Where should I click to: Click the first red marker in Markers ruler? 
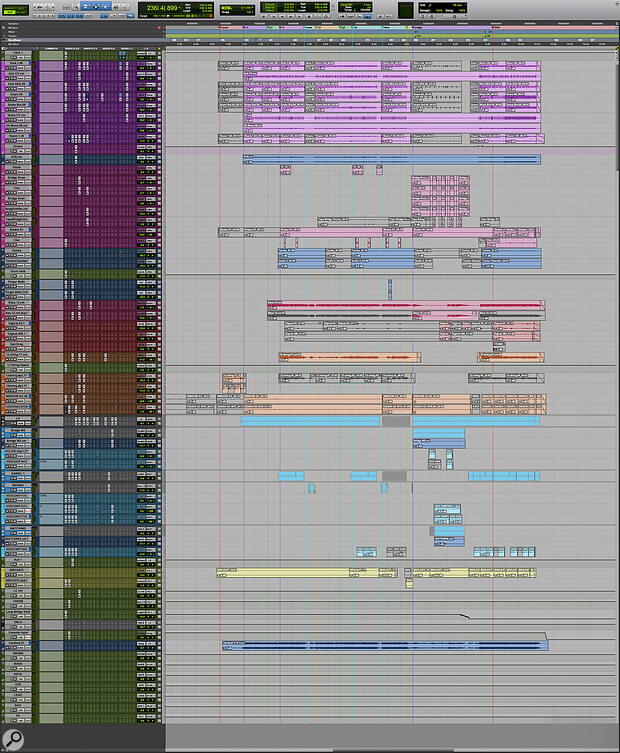tap(219, 27)
